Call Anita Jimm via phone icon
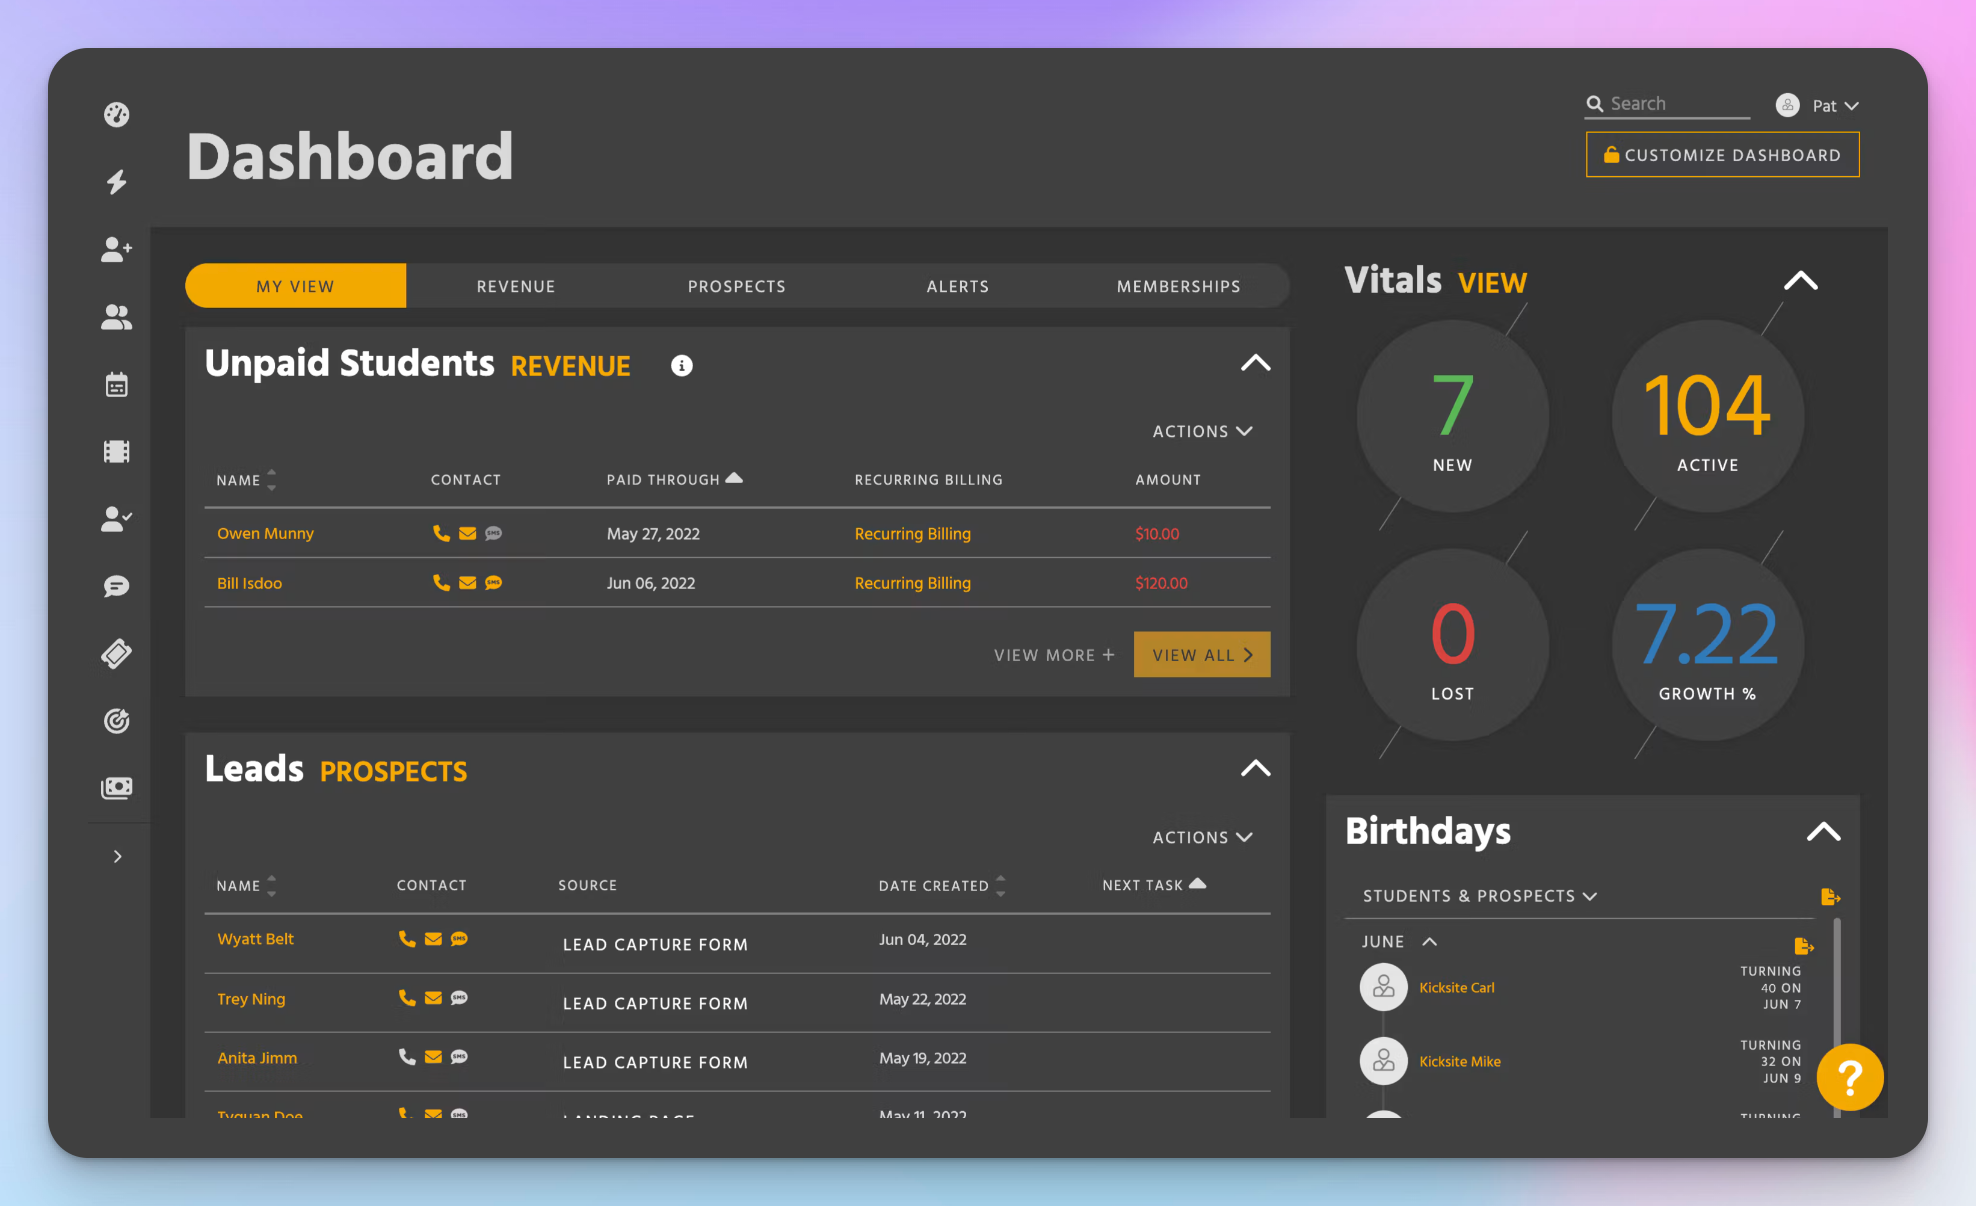This screenshot has height=1206, width=1976. tap(407, 1057)
